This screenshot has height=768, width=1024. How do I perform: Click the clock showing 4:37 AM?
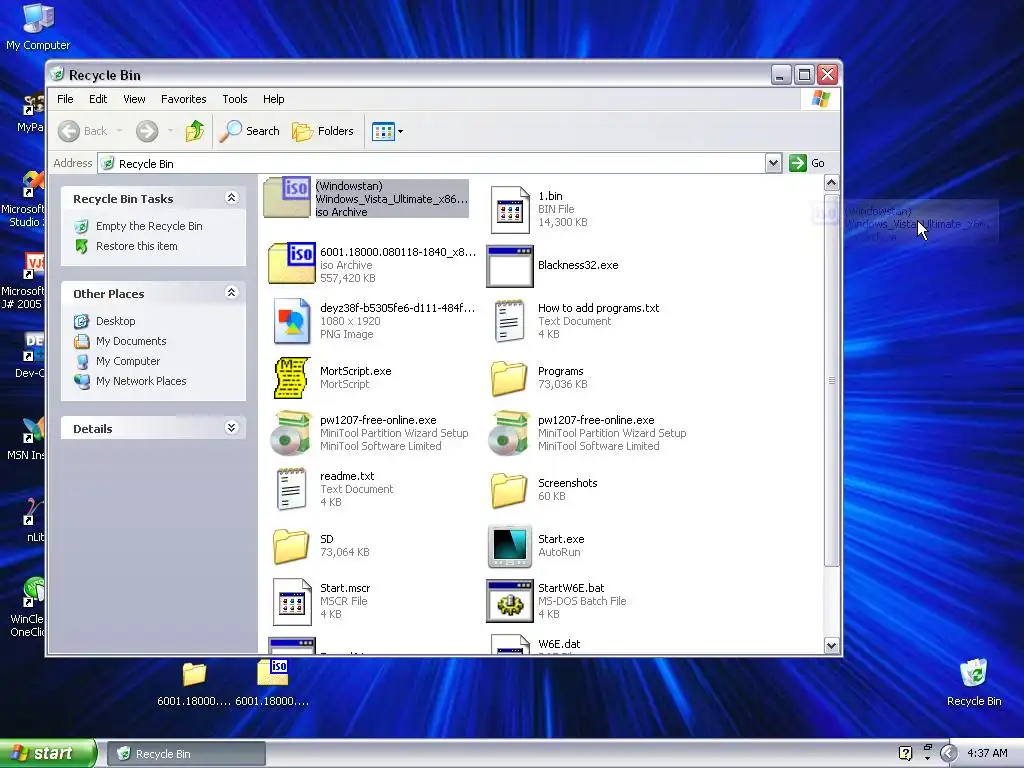click(x=987, y=754)
